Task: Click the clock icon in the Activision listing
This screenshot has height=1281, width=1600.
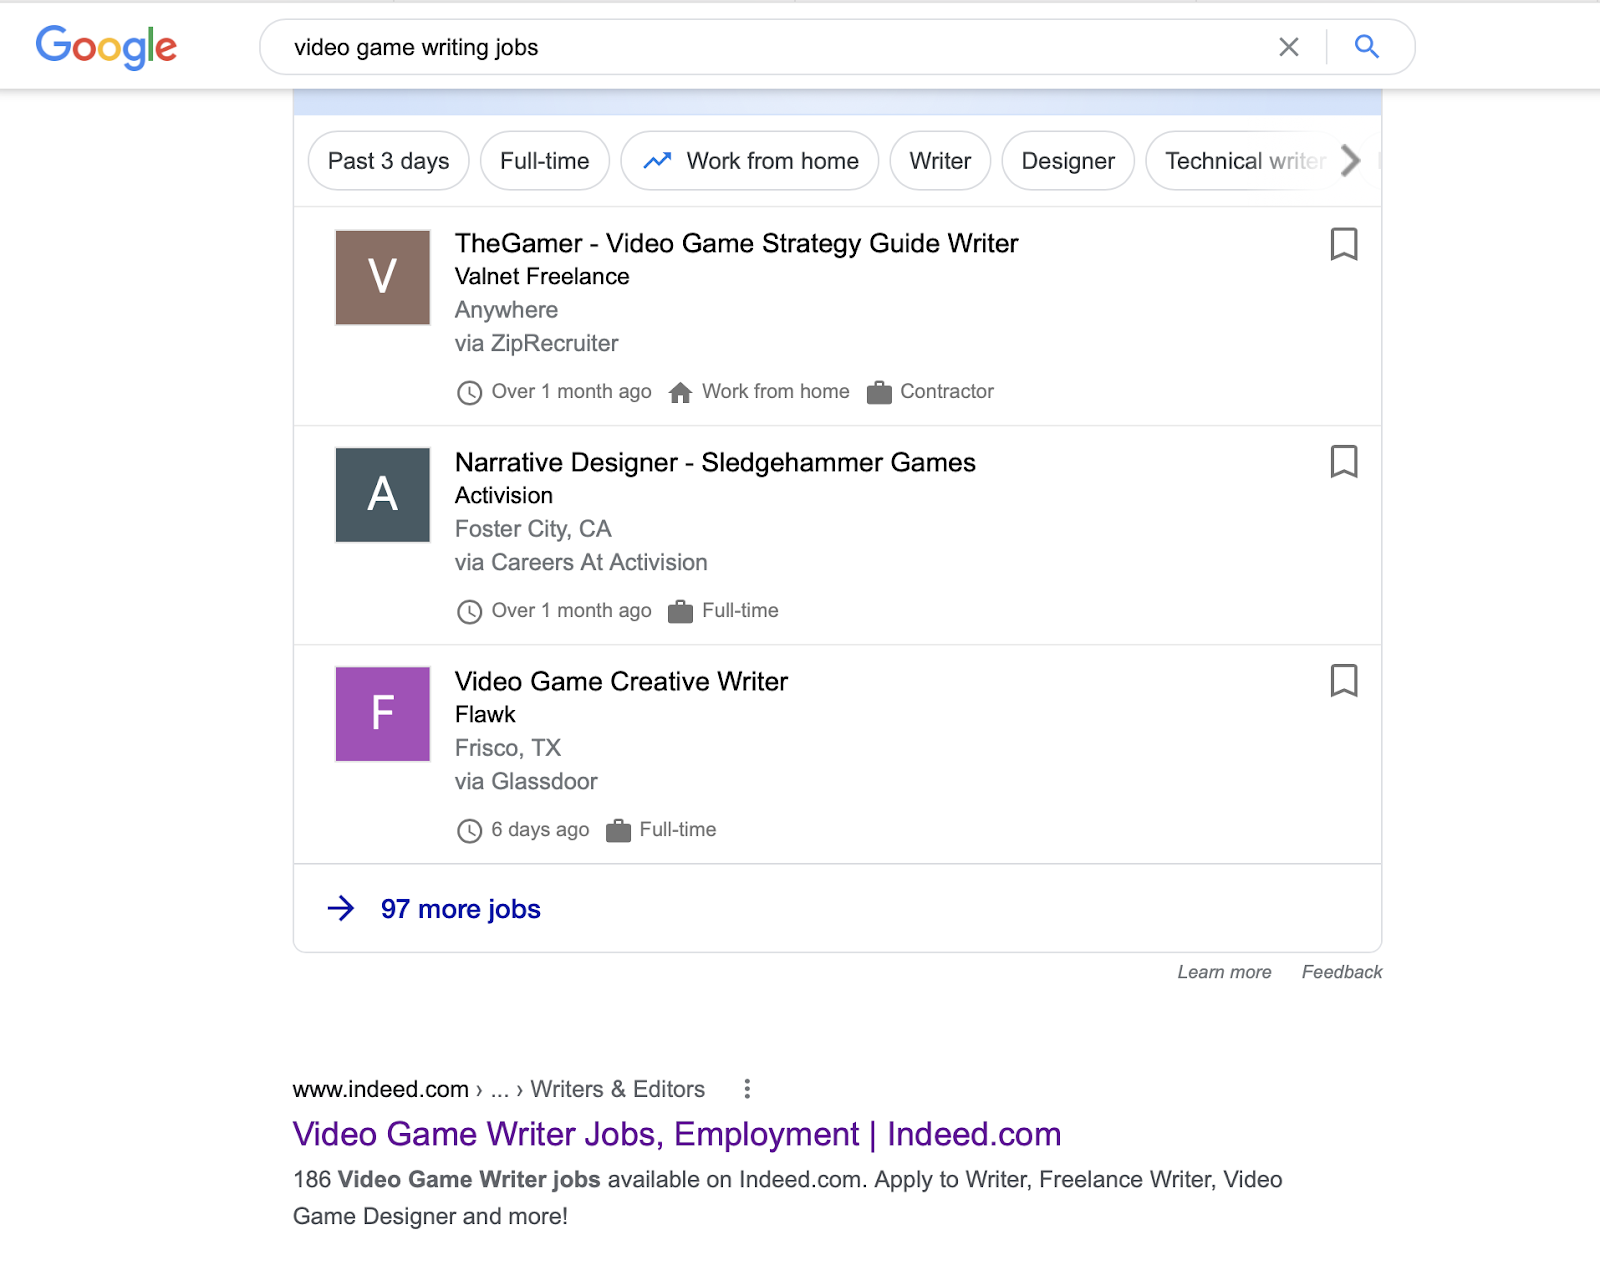Action: (469, 612)
